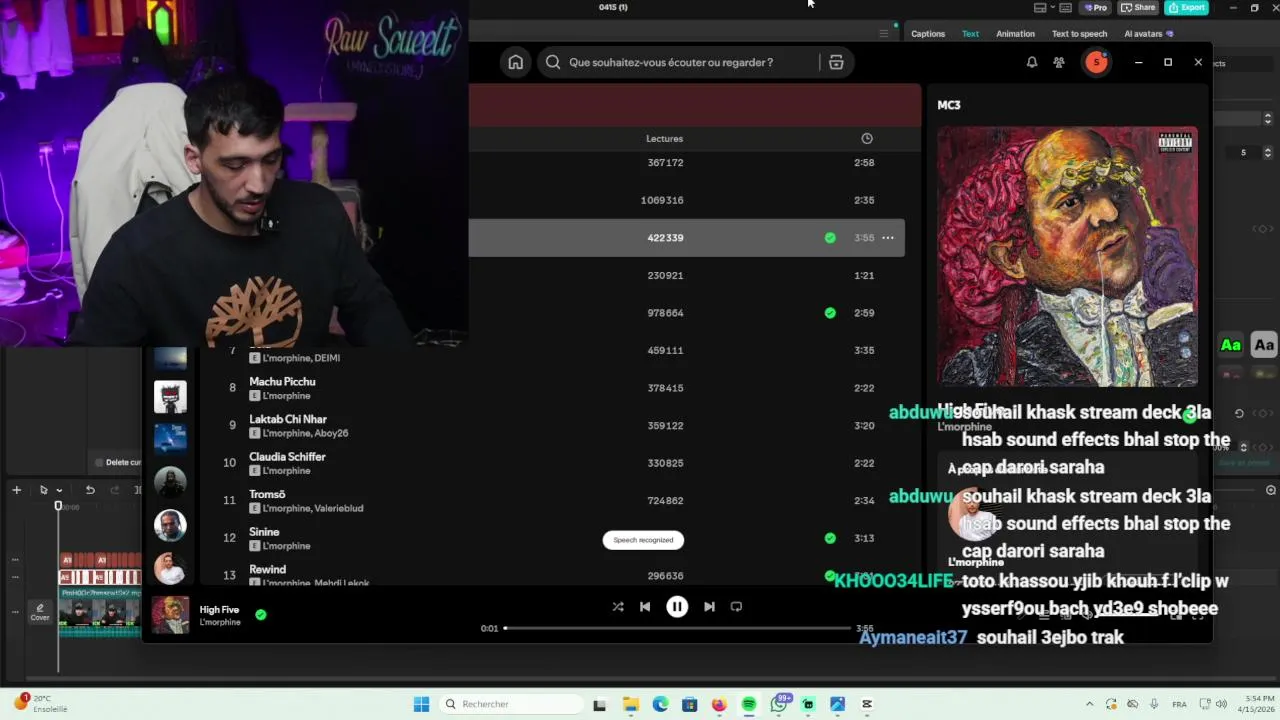Screen dimensions: 1280x720
Task: Open File Explorer from taskbar
Action: tap(631, 704)
